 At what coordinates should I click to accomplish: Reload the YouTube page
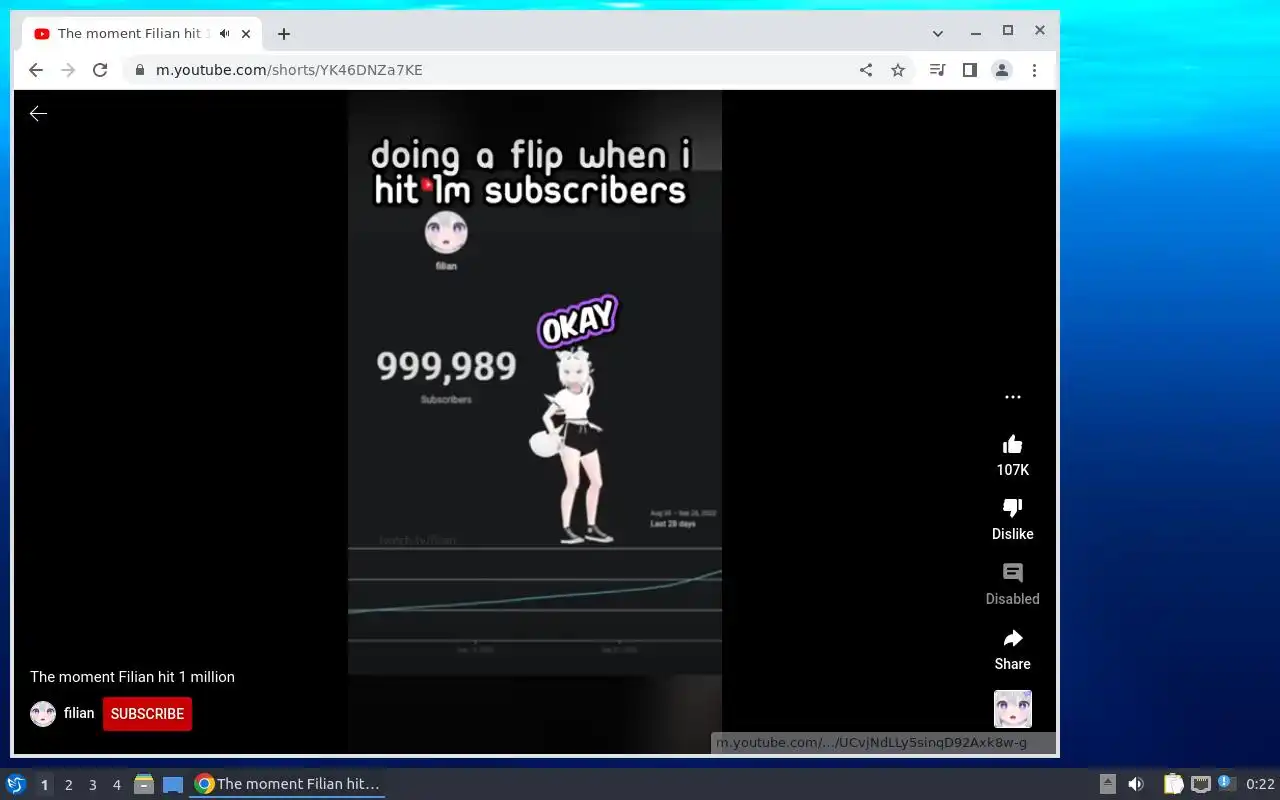click(100, 70)
